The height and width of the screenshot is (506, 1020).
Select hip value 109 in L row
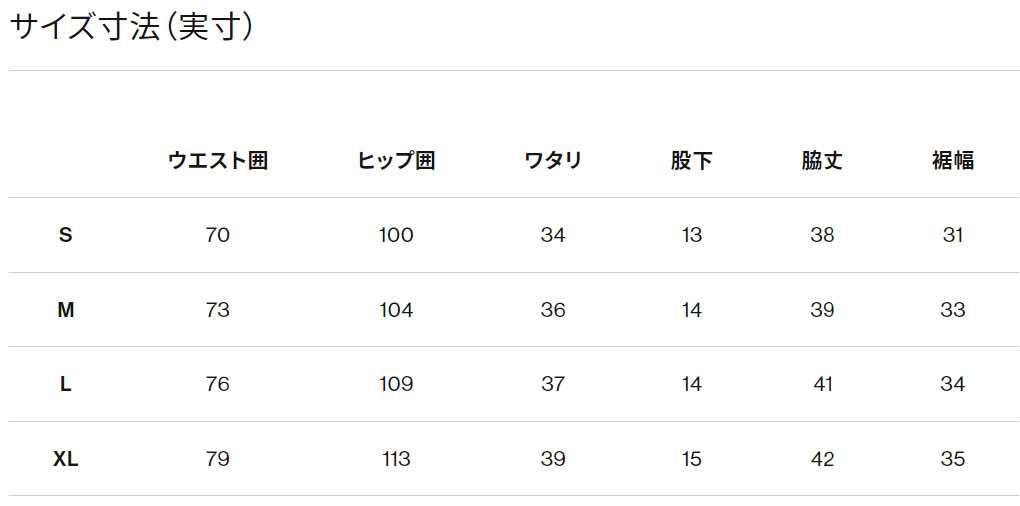pyautogui.click(x=396, y=384)
